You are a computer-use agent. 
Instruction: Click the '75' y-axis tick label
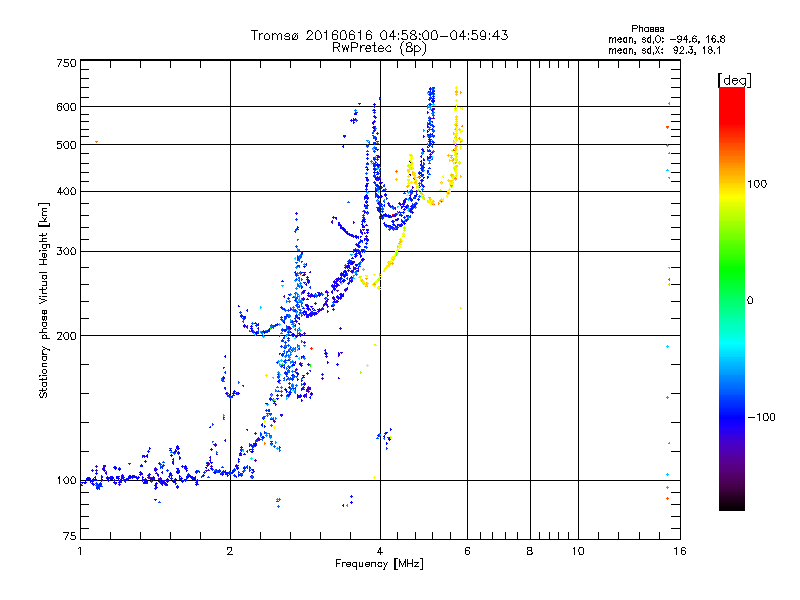point(70,536)
